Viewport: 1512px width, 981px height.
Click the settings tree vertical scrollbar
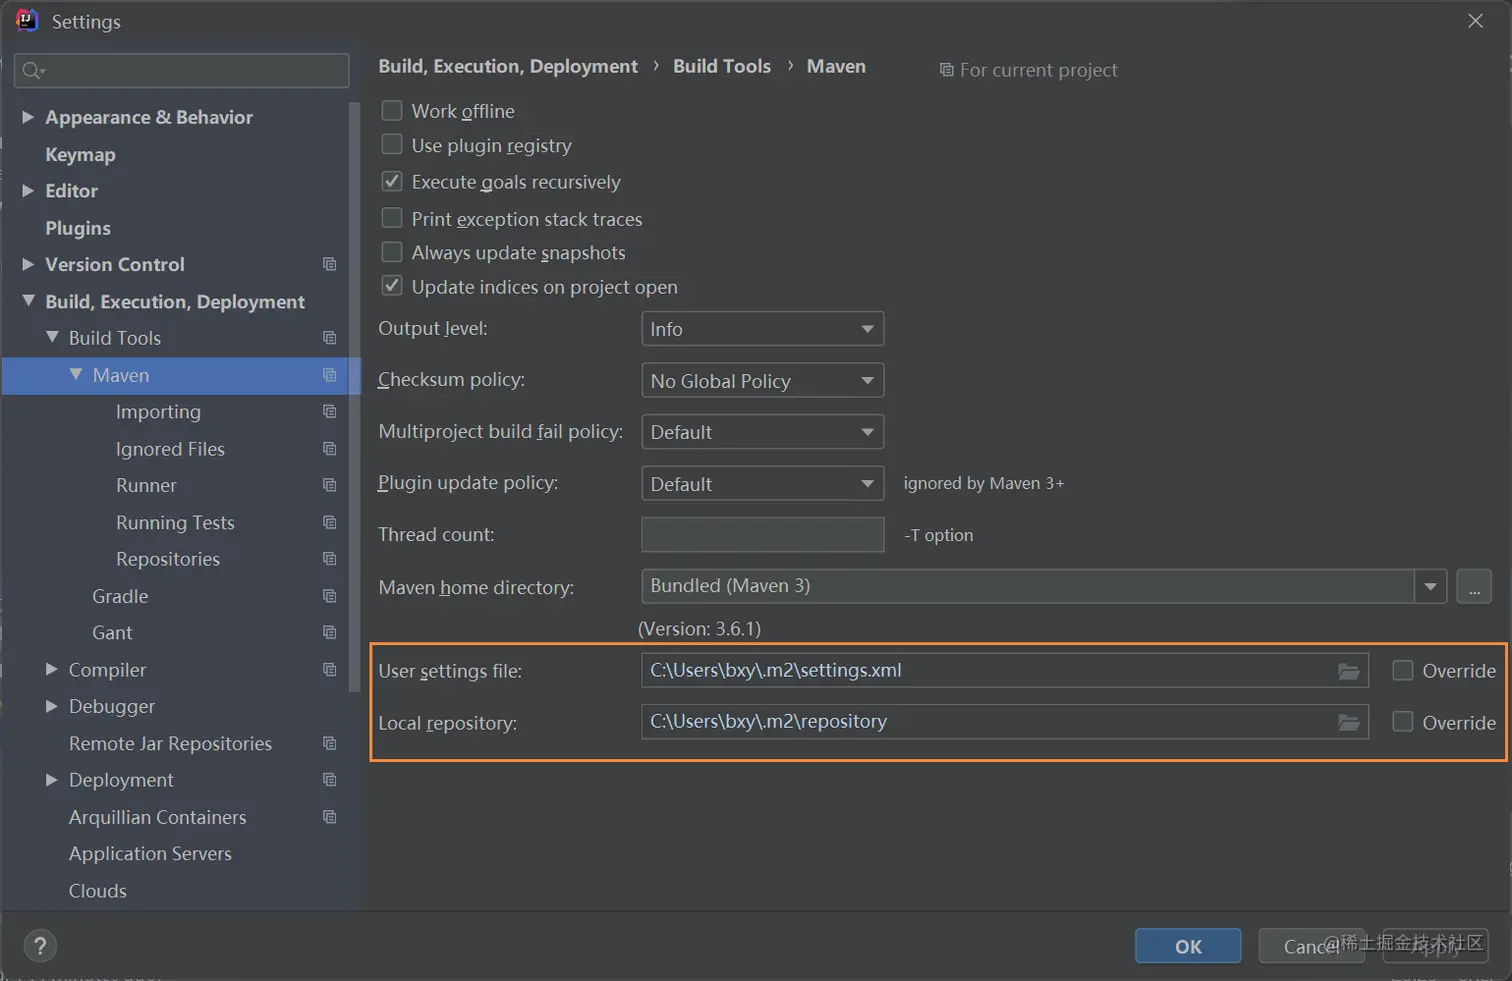[354, 397]
